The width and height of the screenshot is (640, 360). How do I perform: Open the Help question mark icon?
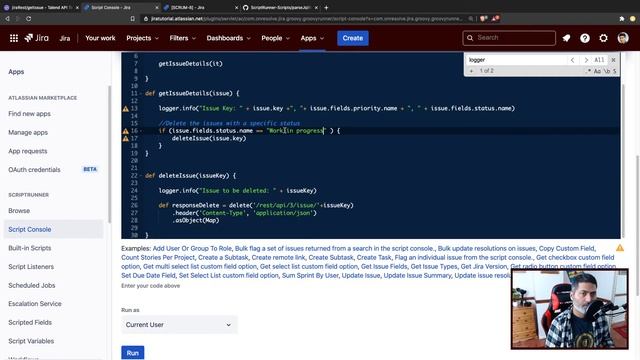pyautogui.click(x=585, y=38)
